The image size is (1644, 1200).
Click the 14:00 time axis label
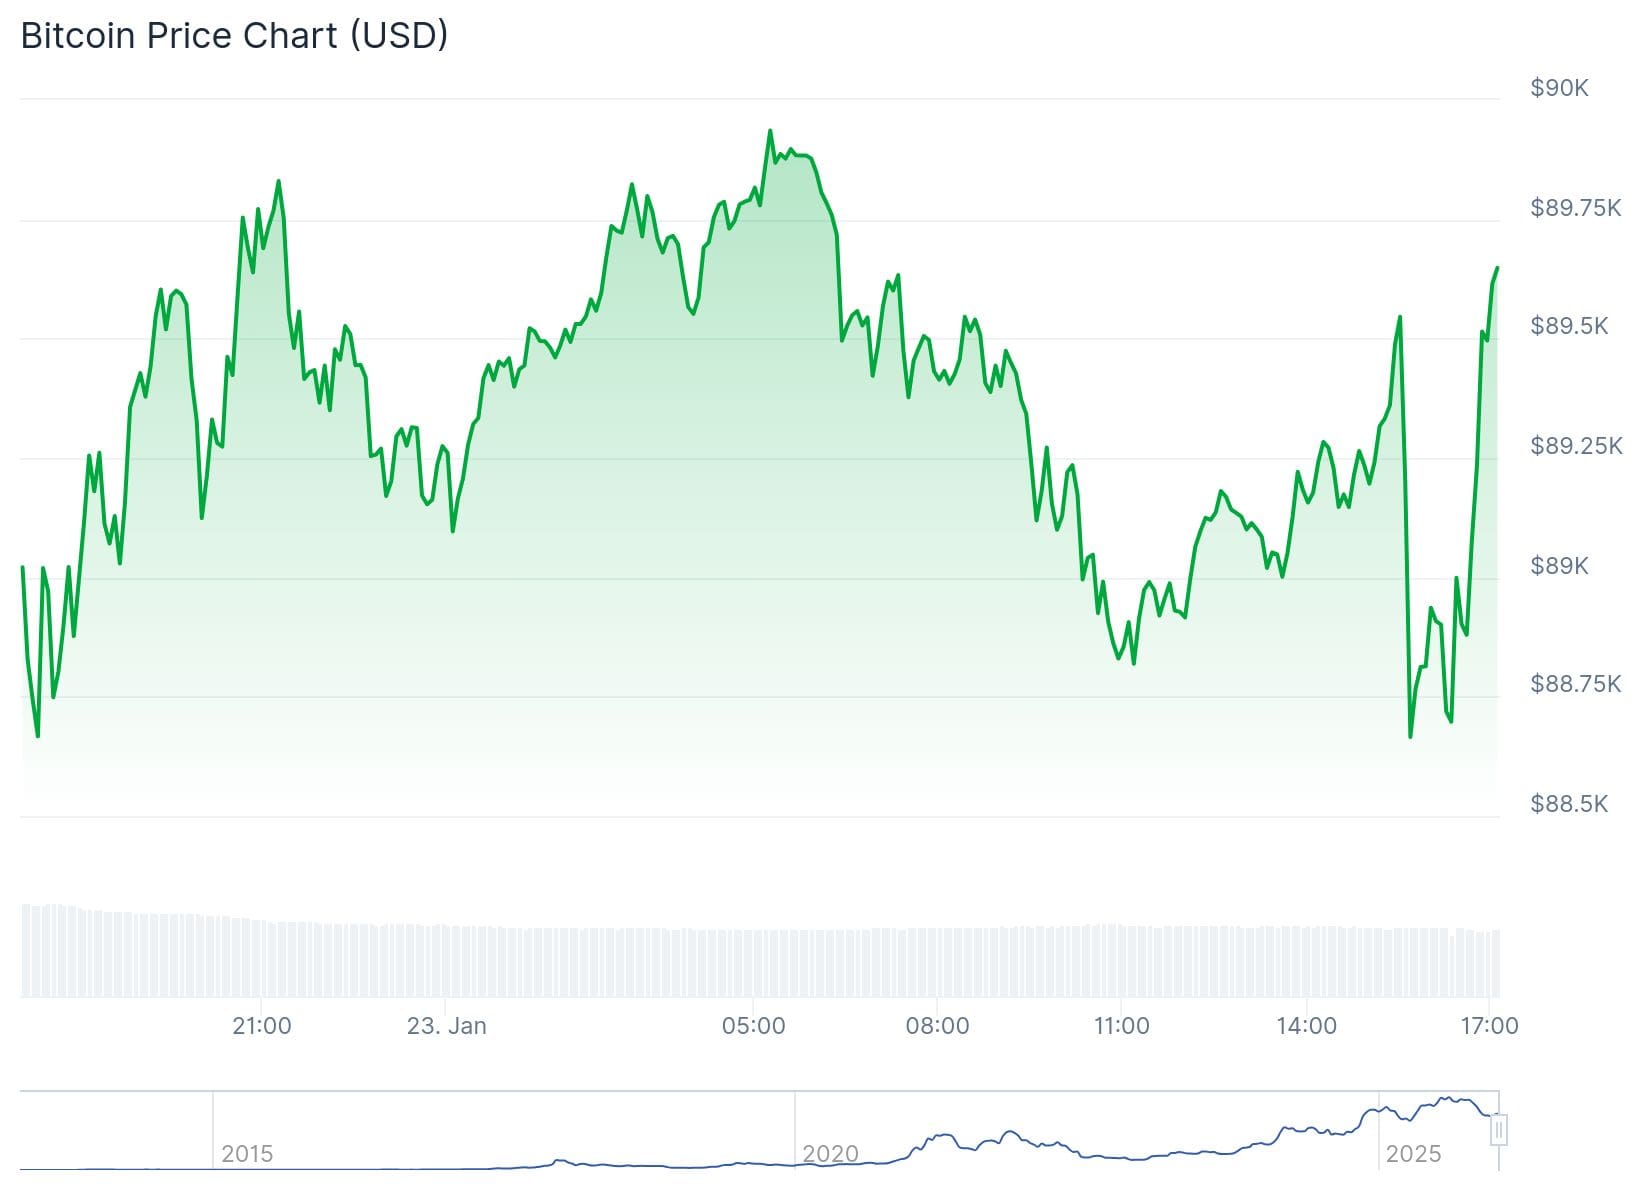coord(1306,1026)
